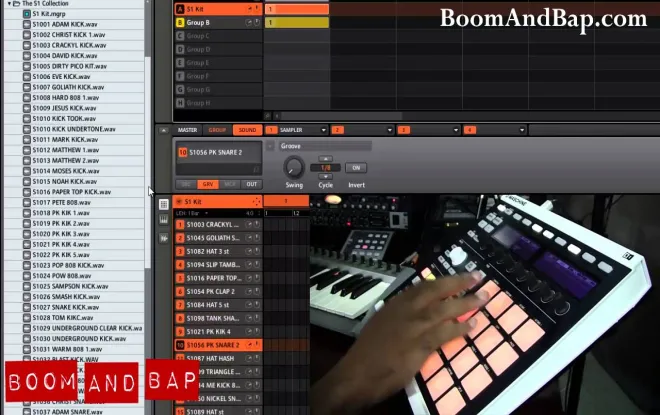
Task: Collapse the control area with the up arrow
Action: point(164,130)
